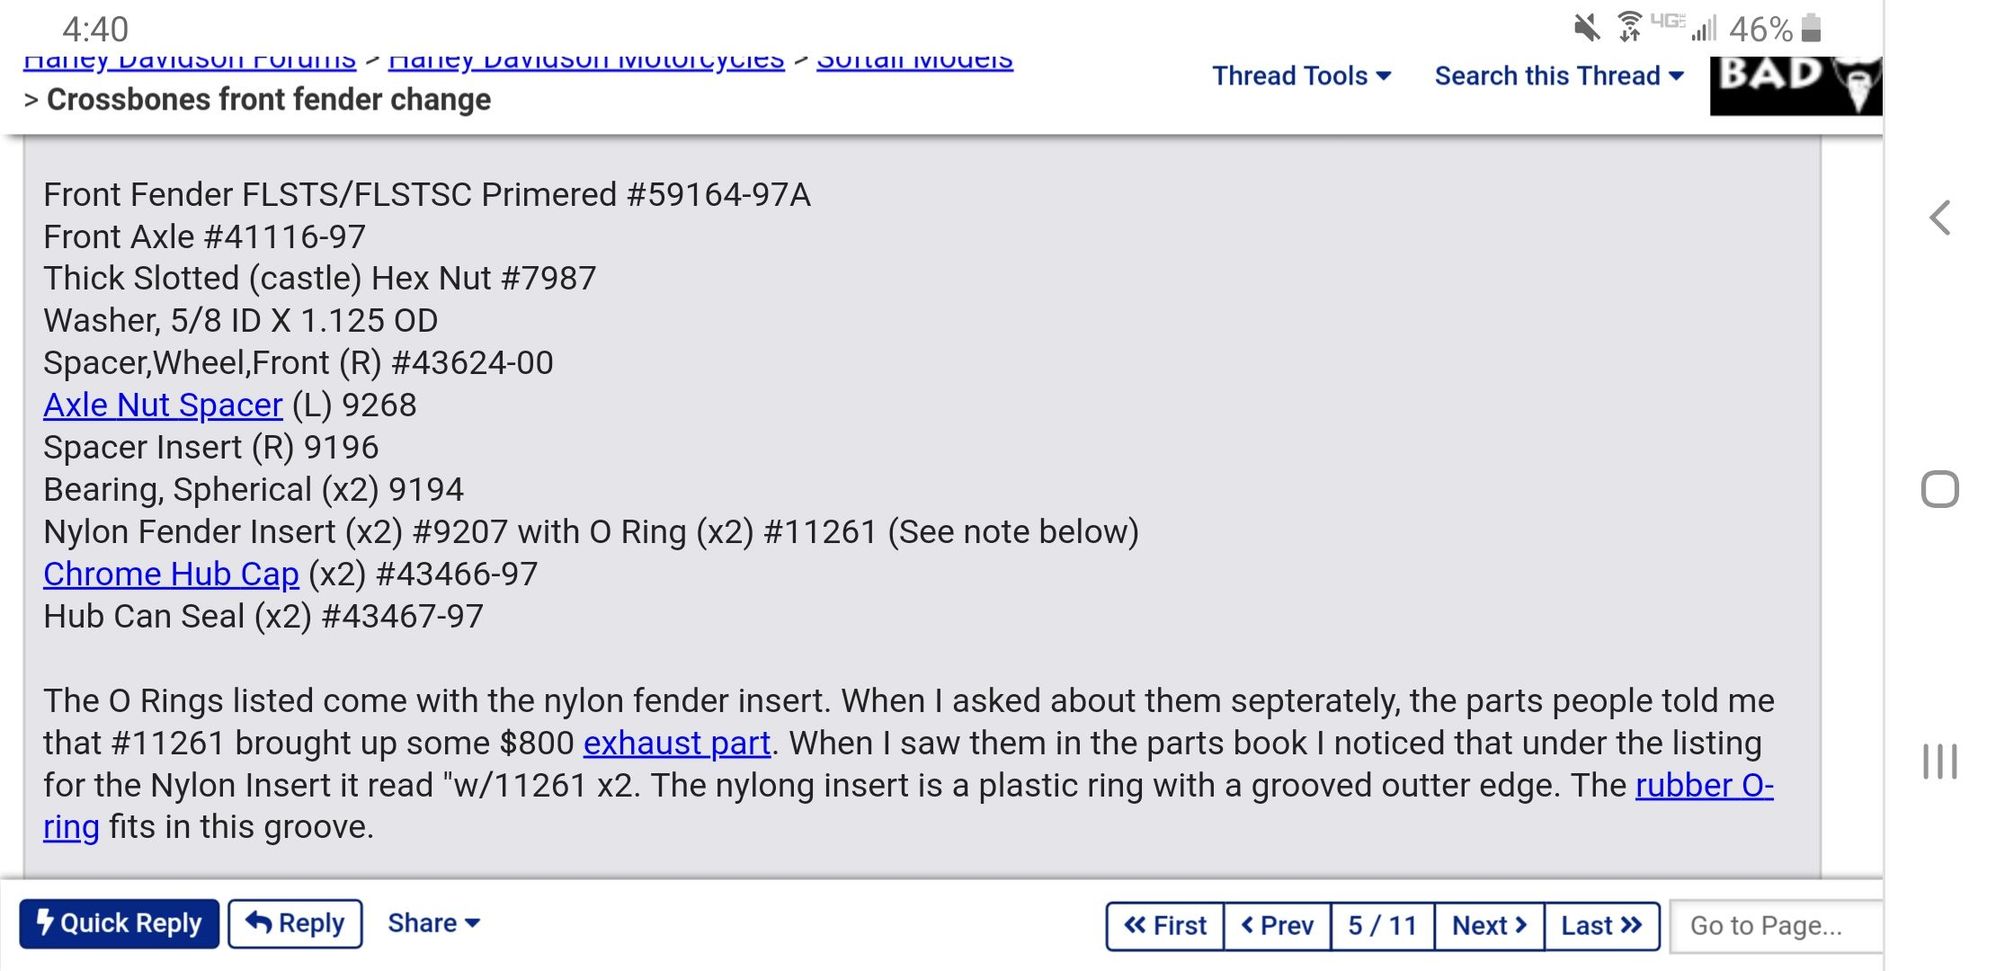Go to the Next page
The width and height of the screenshot is (1996, 971).
tap(1489, 926)
